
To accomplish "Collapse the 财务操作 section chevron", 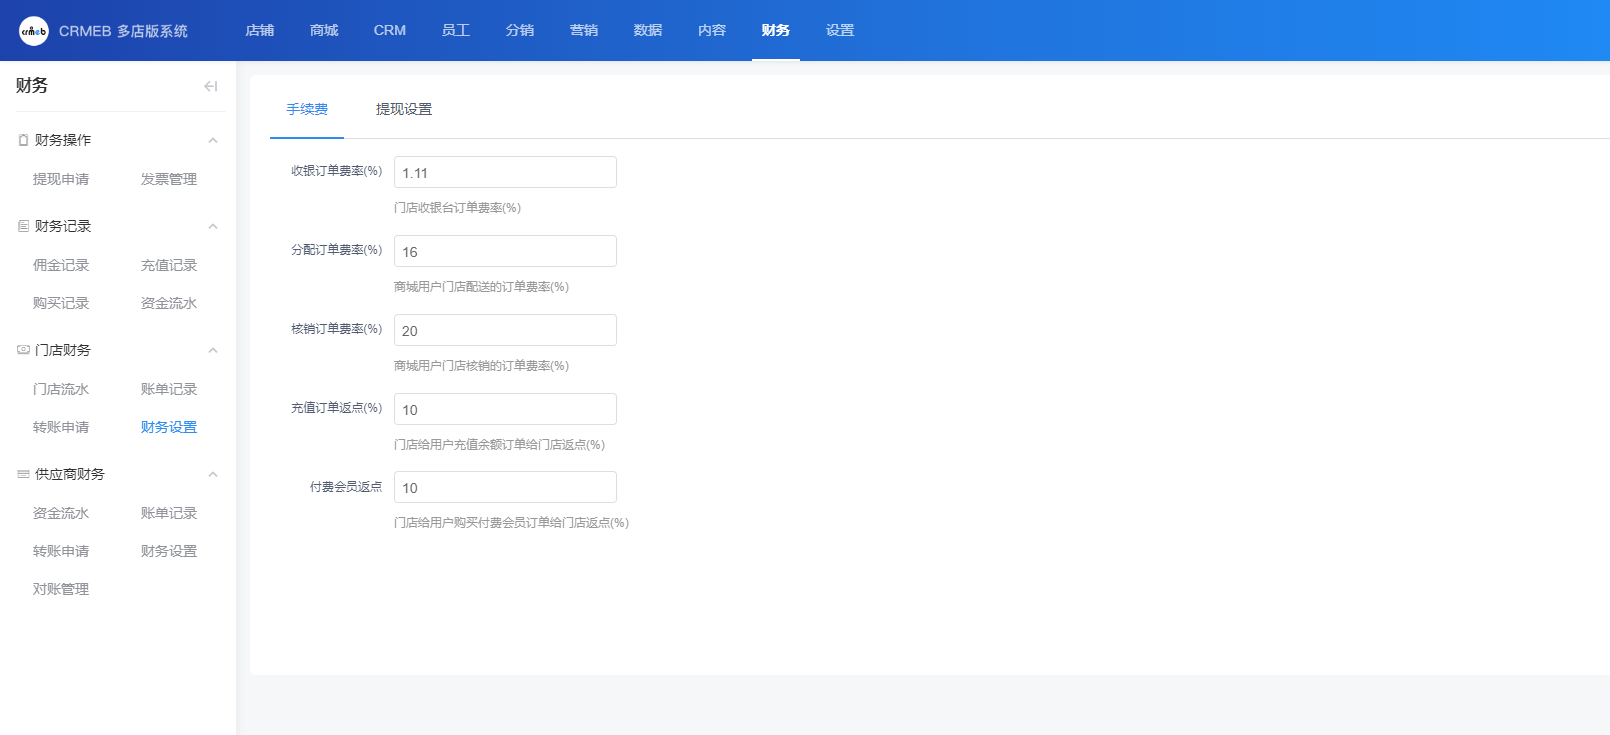I will tap(213, 141).
